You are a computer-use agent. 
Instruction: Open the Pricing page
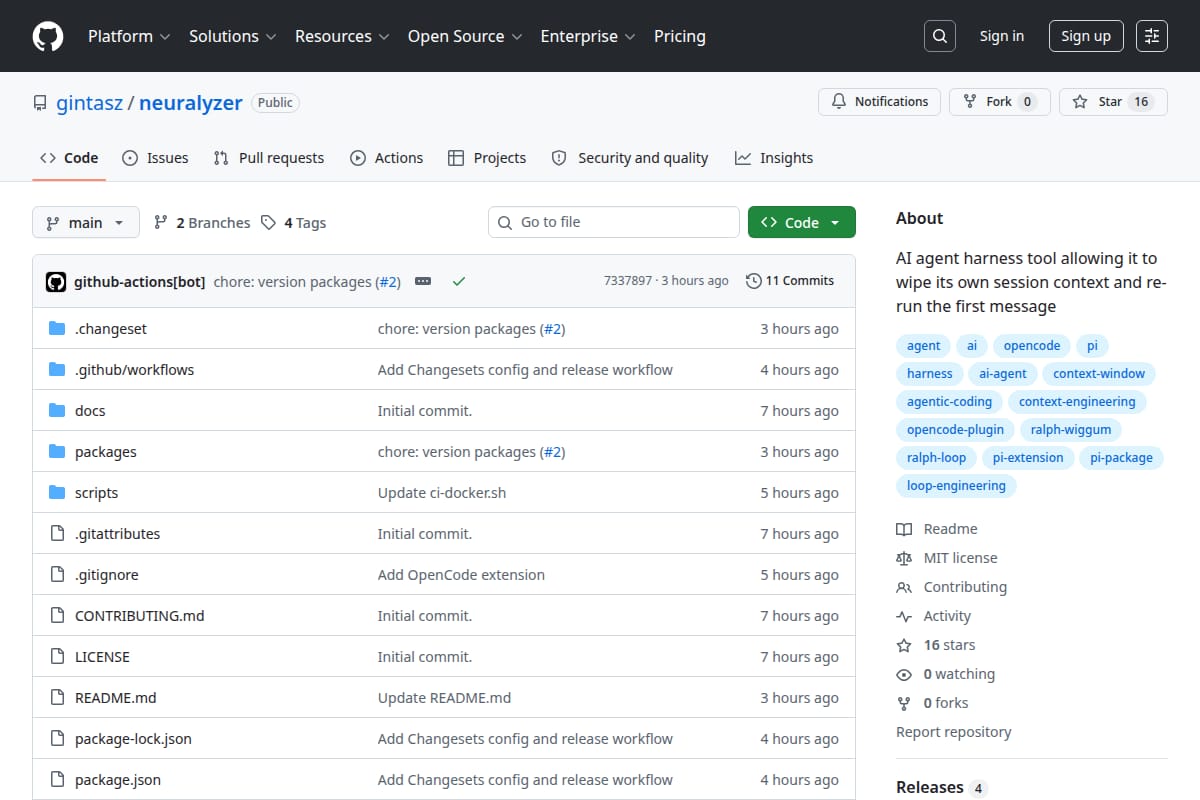pyautogui.click(x=680, y=36)
